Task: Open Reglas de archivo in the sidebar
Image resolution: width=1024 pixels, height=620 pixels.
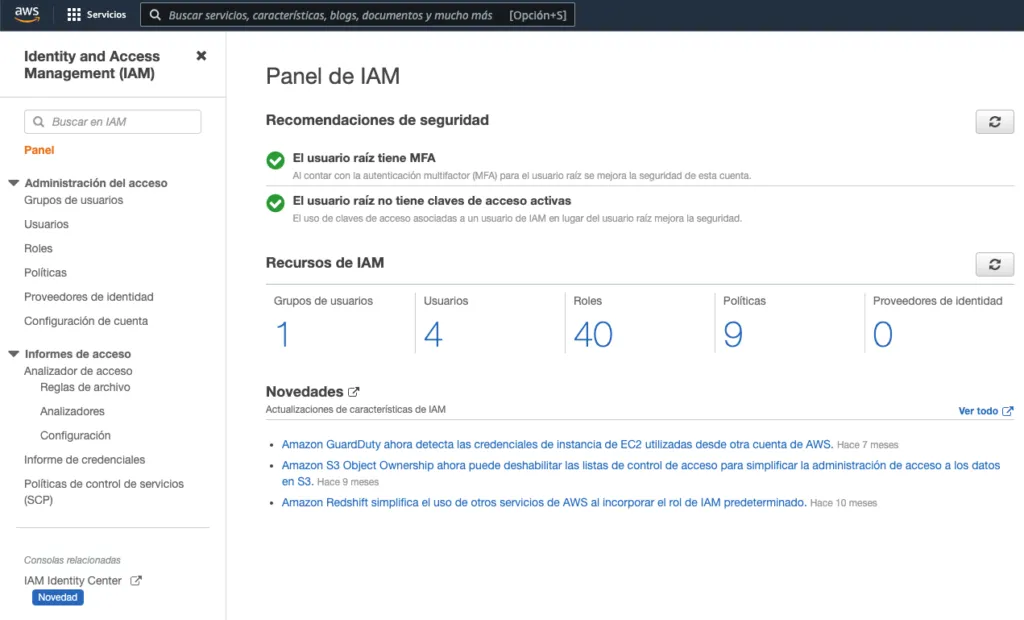Action: 85,387
